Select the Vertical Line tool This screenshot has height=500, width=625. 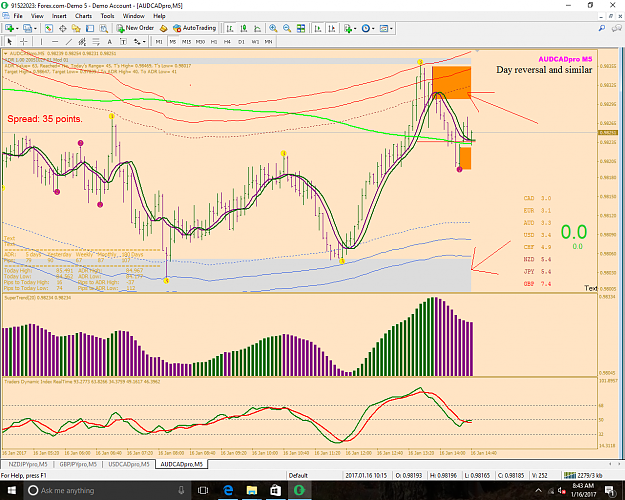pyautogui.click(x=41, y=41)
